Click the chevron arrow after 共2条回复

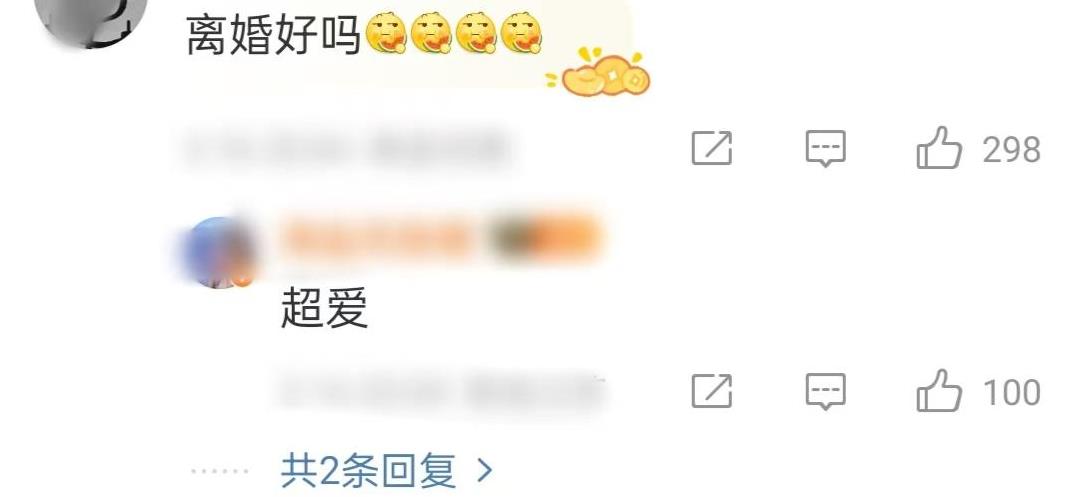[484, 471]
